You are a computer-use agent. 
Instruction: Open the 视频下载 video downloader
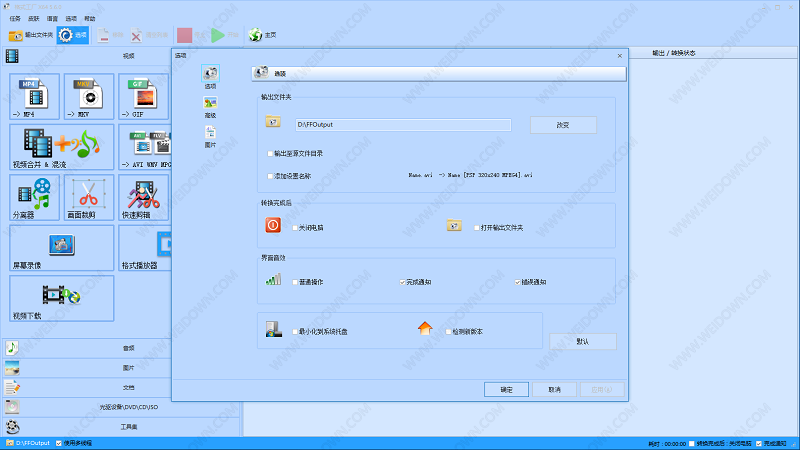pyautogui.click(x=59, y=298)
